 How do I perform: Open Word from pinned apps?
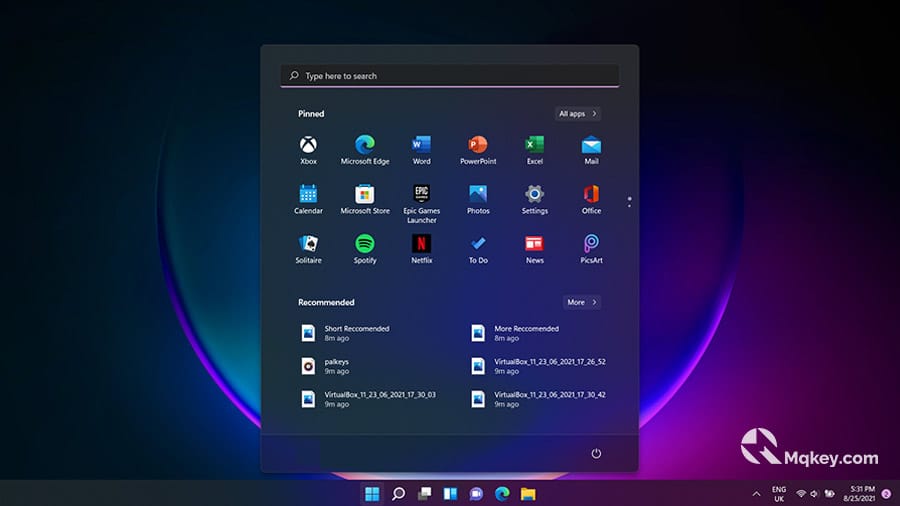pos(421,150)
